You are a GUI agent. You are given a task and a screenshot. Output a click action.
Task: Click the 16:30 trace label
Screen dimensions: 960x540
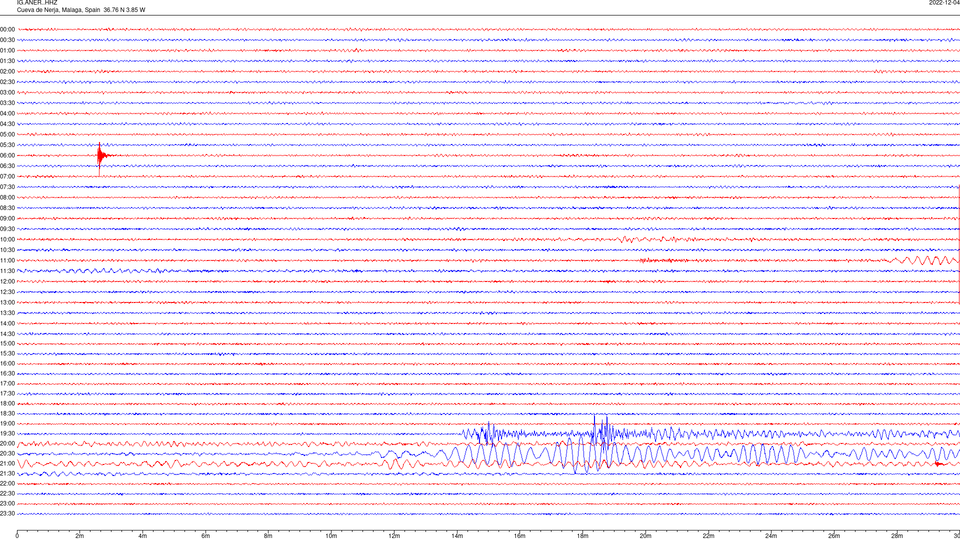click(x=7, y=373)
